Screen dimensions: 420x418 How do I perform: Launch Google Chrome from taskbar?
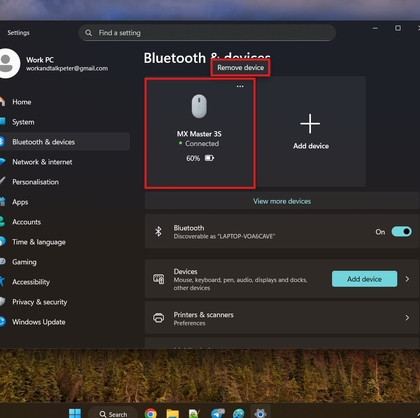click(x=151, y=414)
